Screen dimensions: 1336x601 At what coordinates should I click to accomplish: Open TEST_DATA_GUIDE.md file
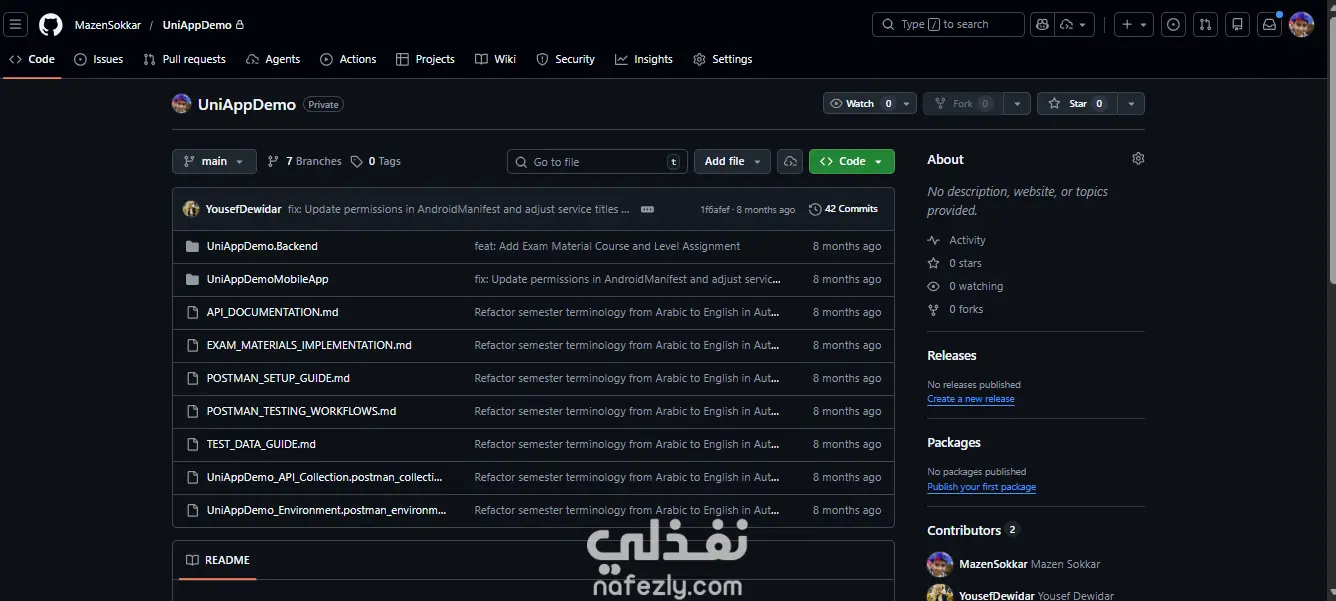(261, 444)
